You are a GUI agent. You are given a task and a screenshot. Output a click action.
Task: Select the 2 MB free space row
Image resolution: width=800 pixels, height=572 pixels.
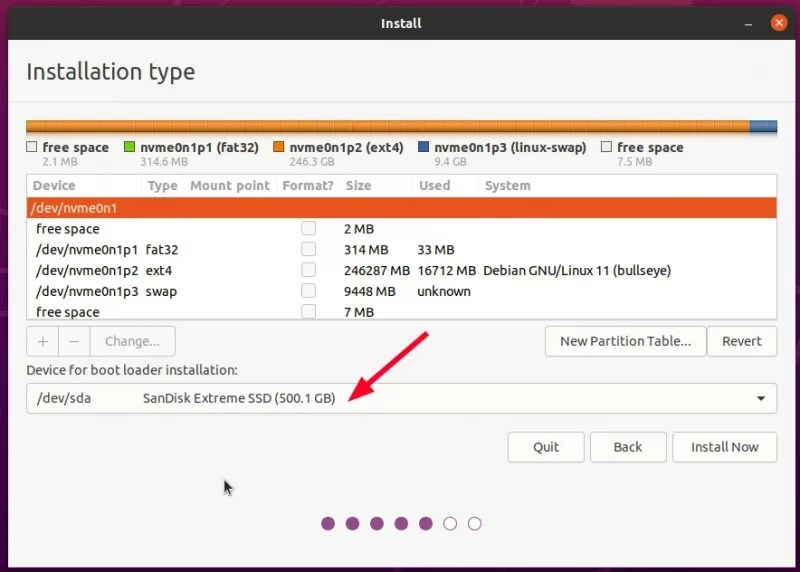[x=402, y=229]
